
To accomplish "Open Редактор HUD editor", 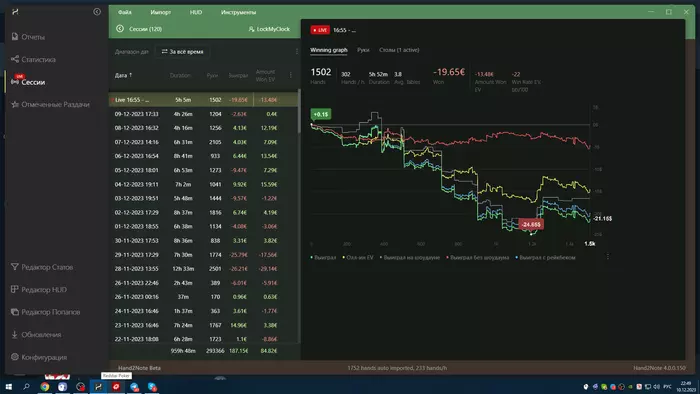I will (39, 290).
